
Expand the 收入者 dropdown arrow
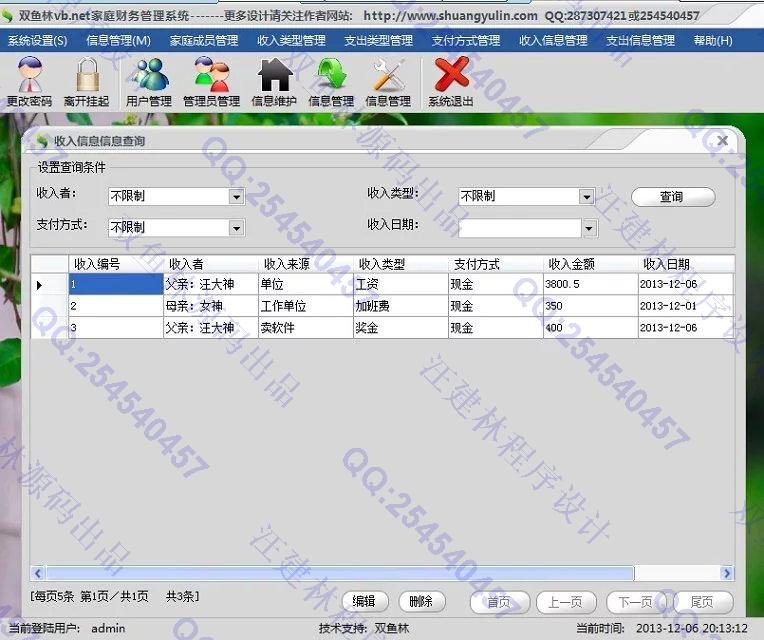[x=236, y=197]
